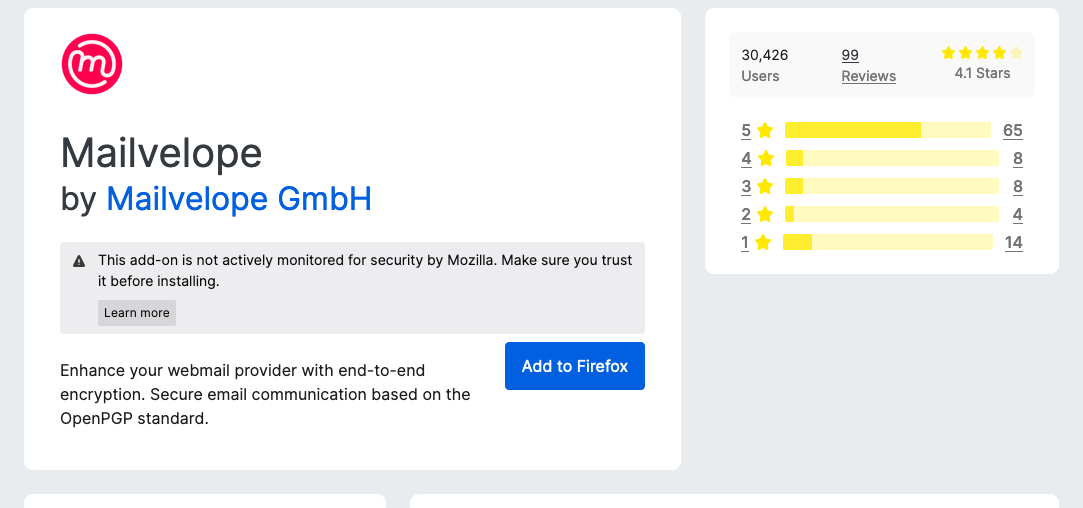Open the 14 one-star reviews count
Viewport: 1083px width, 508px height.
1014,243
